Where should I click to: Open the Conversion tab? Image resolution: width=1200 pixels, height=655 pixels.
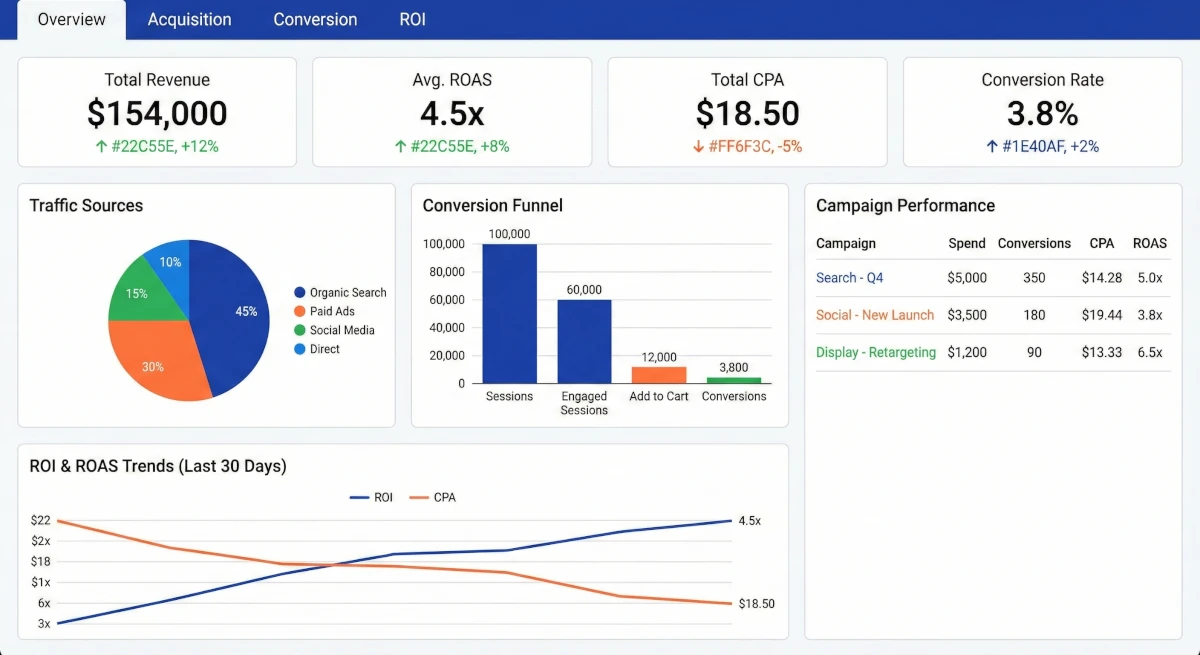[315, 19]
